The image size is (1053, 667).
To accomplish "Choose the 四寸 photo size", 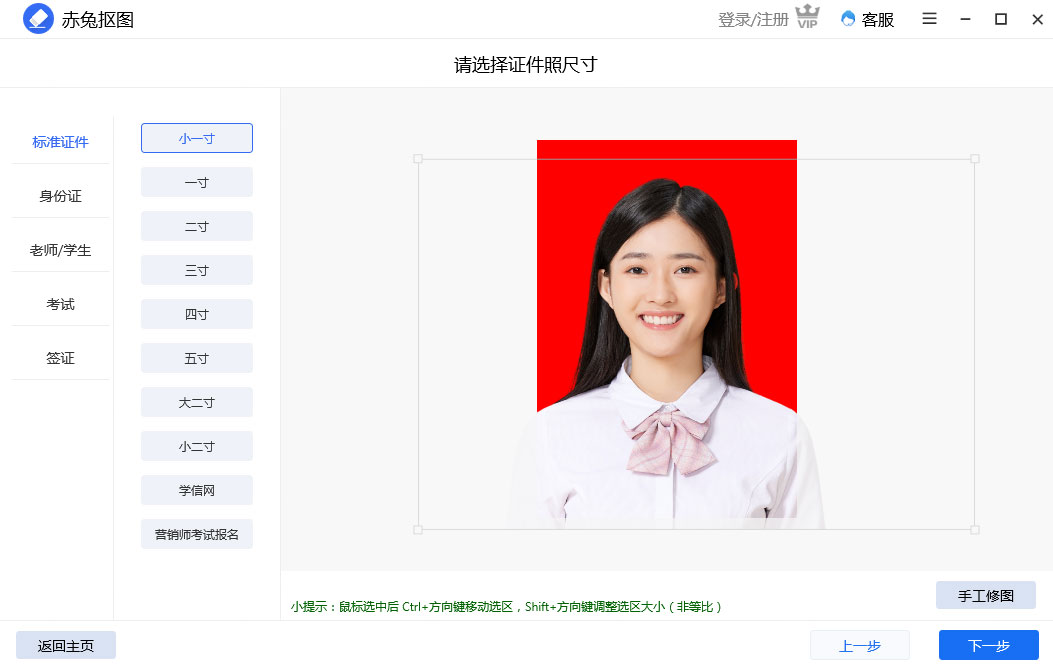I will pyautogui.click(x=197, y=314).
